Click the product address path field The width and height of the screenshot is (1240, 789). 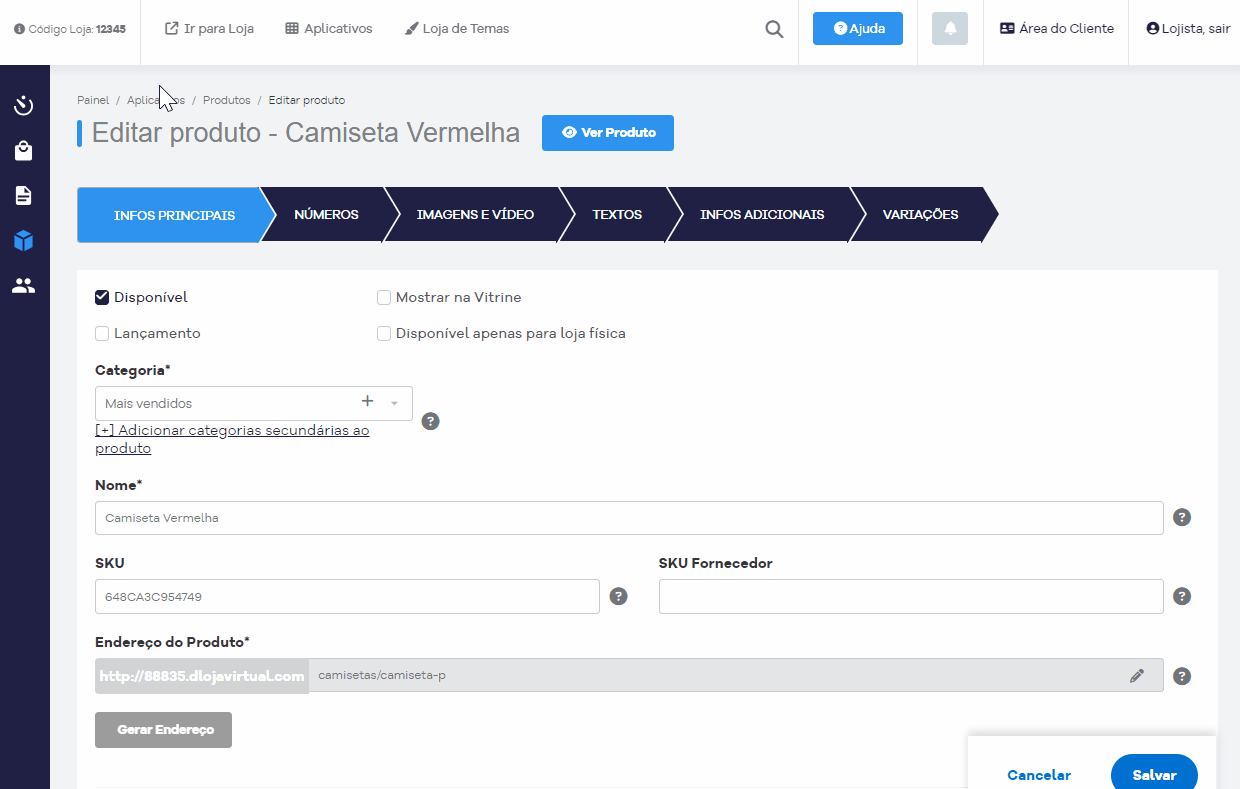[x=736, y=675]
